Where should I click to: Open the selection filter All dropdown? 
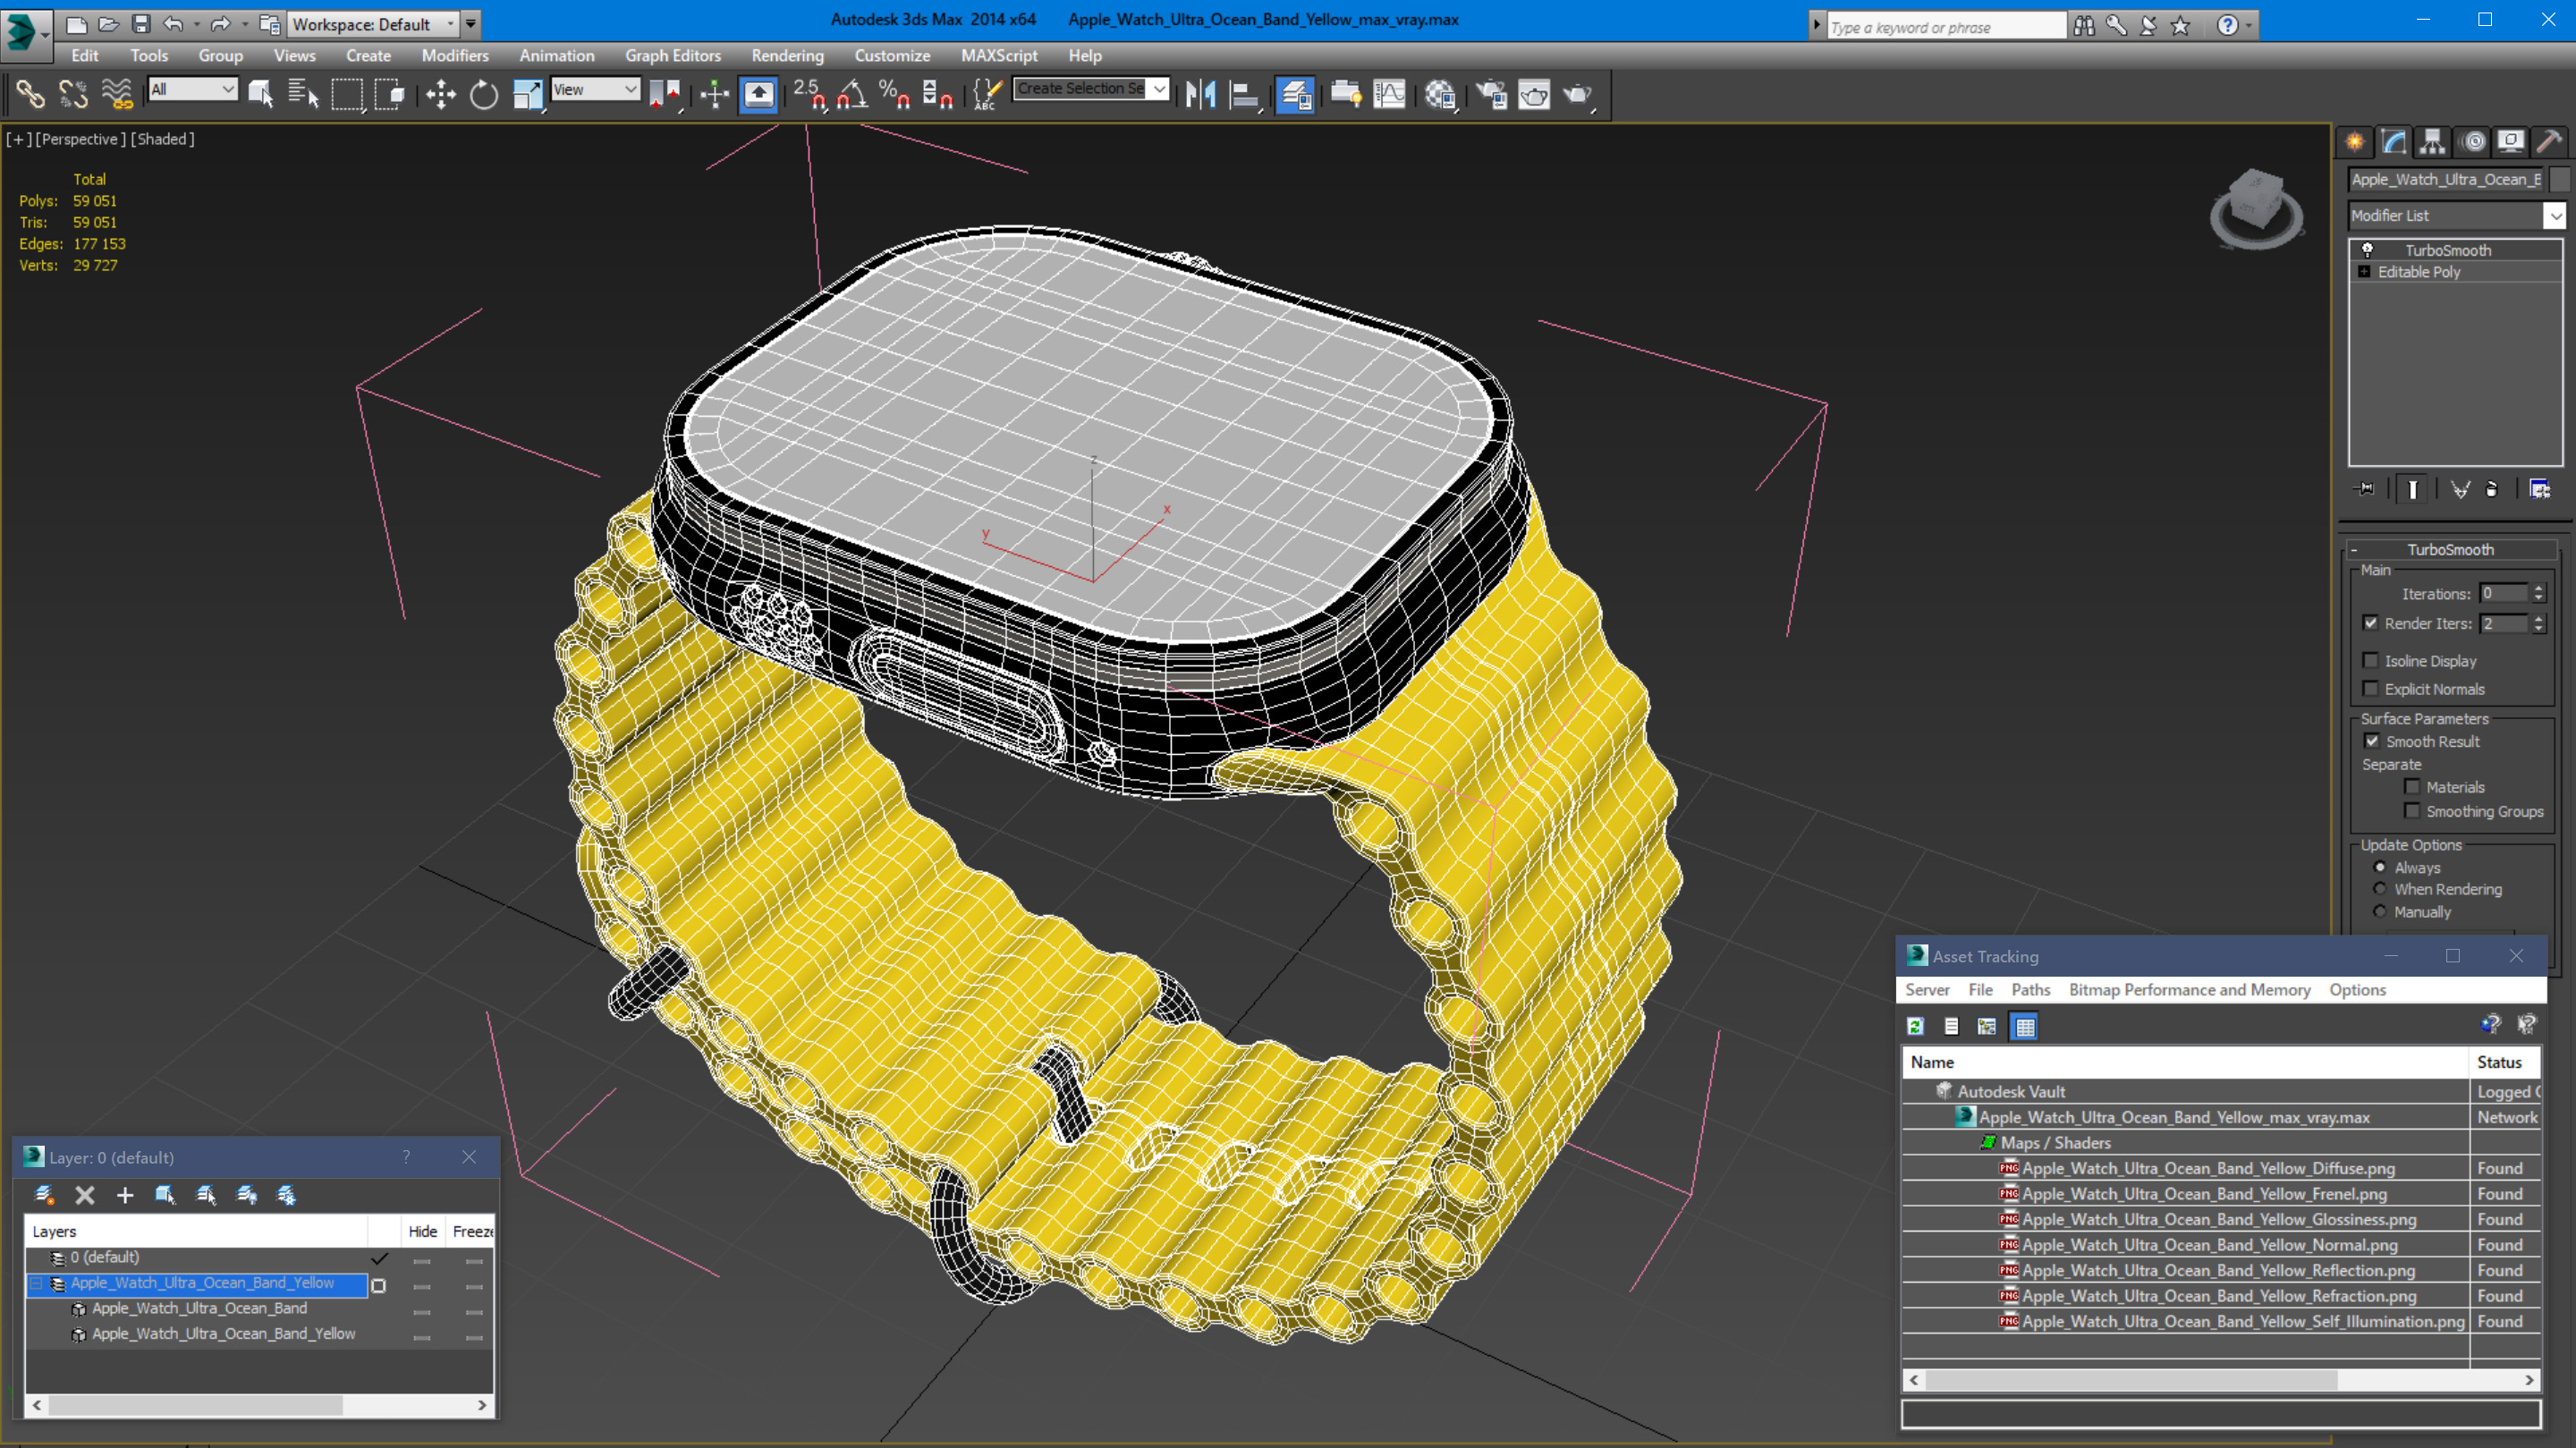[x=193, y=90]
